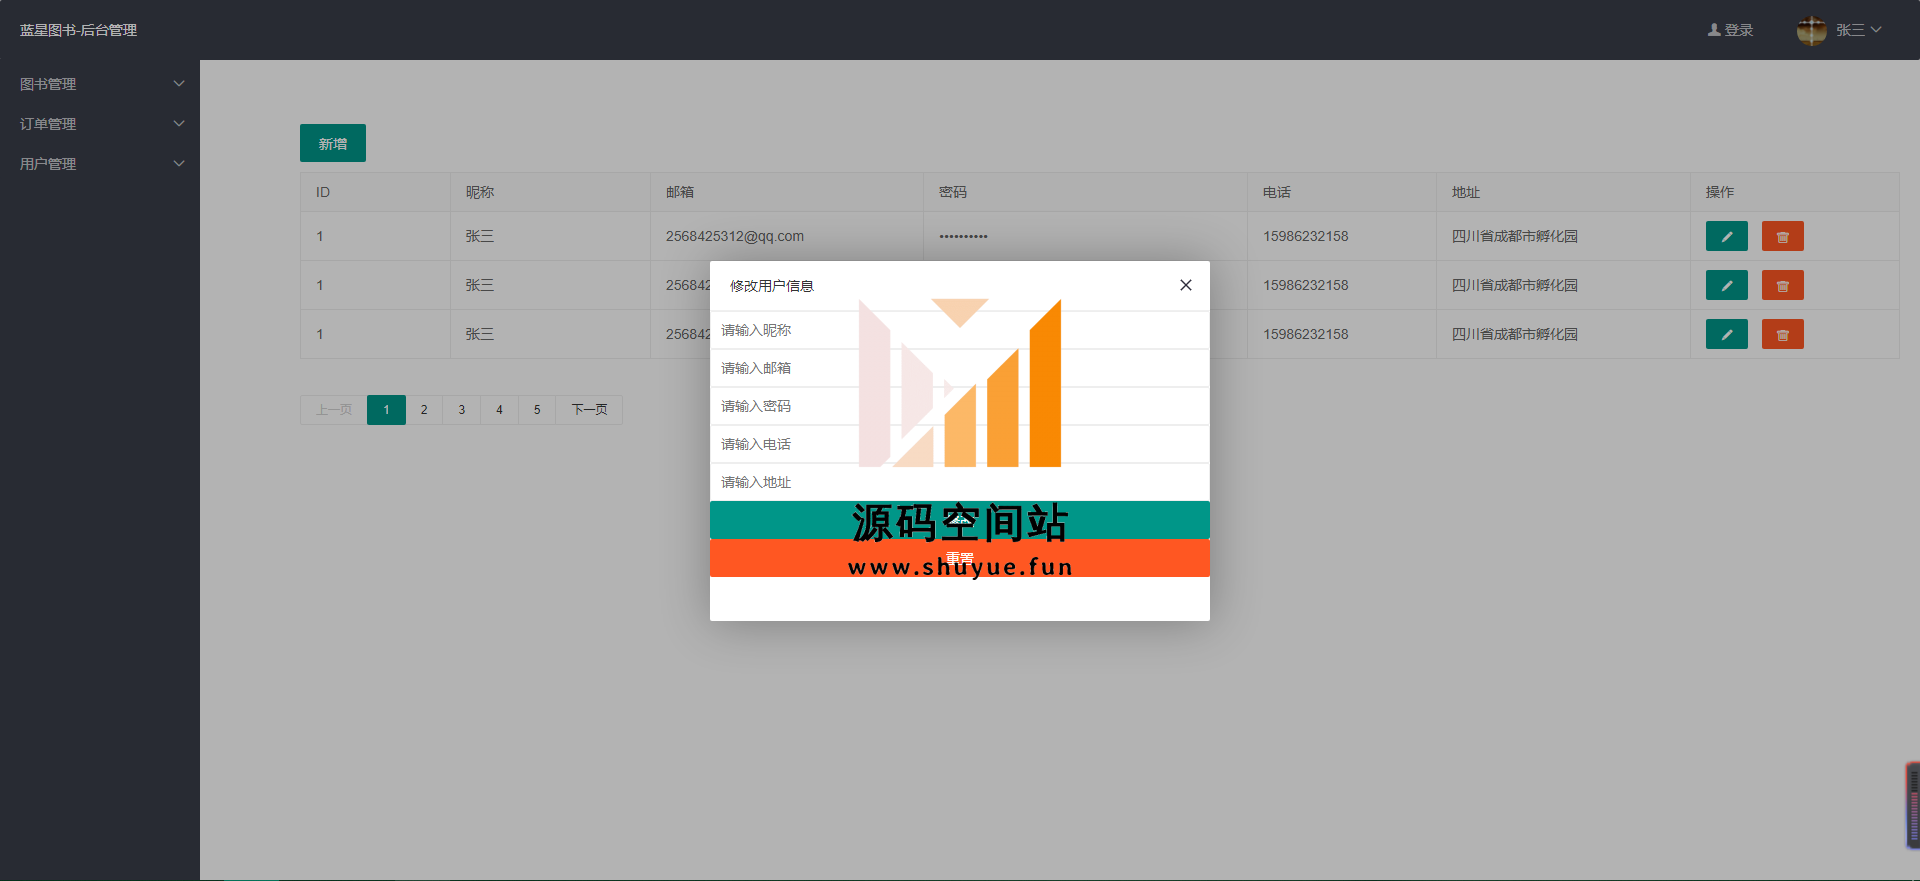Click the 请输入地址 input field

(x=959, y=482)
